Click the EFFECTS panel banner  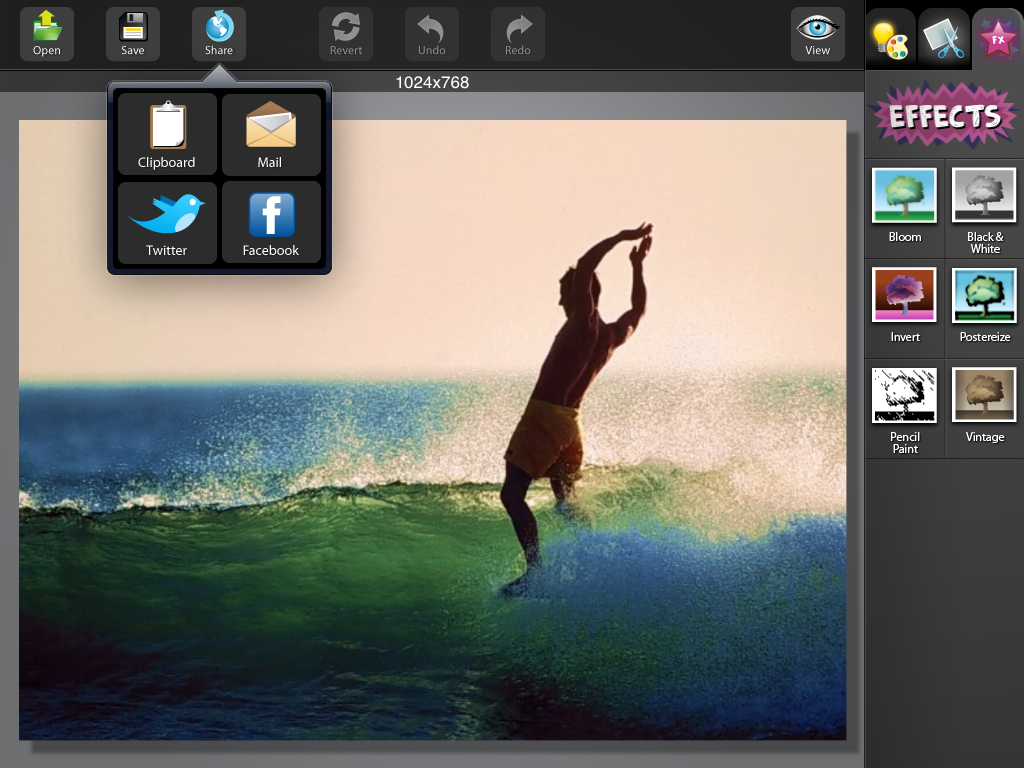(x=944, y=115)
